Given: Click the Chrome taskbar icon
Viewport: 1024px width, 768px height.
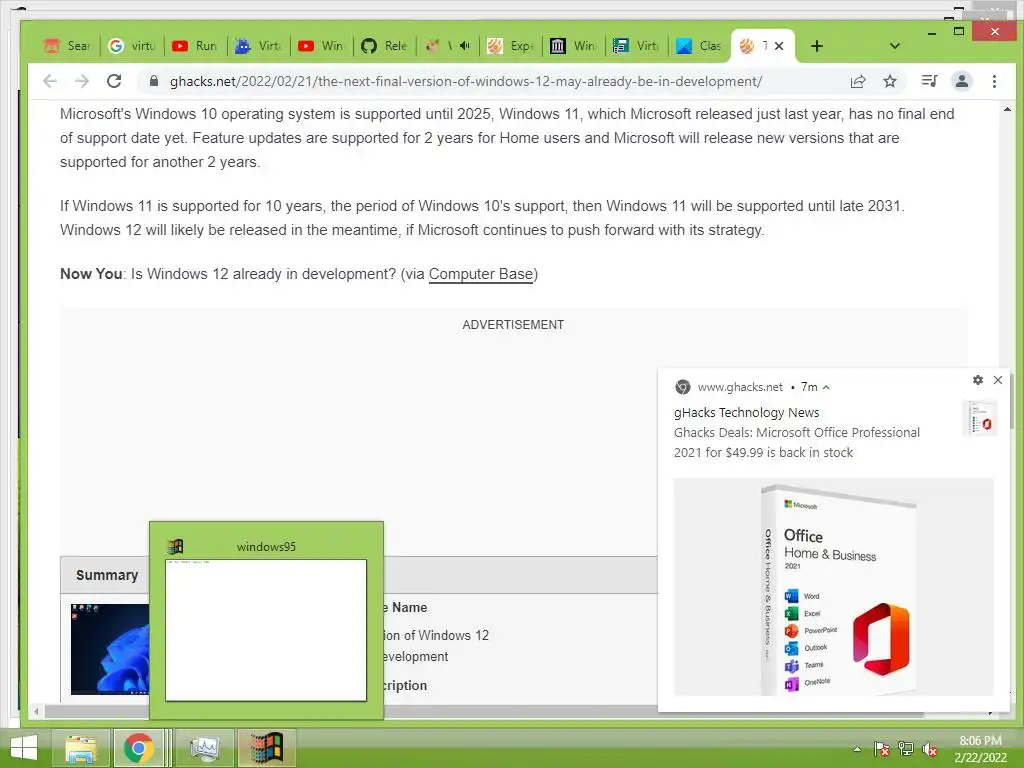Looking at the screenshot, I should click(138, 748).
